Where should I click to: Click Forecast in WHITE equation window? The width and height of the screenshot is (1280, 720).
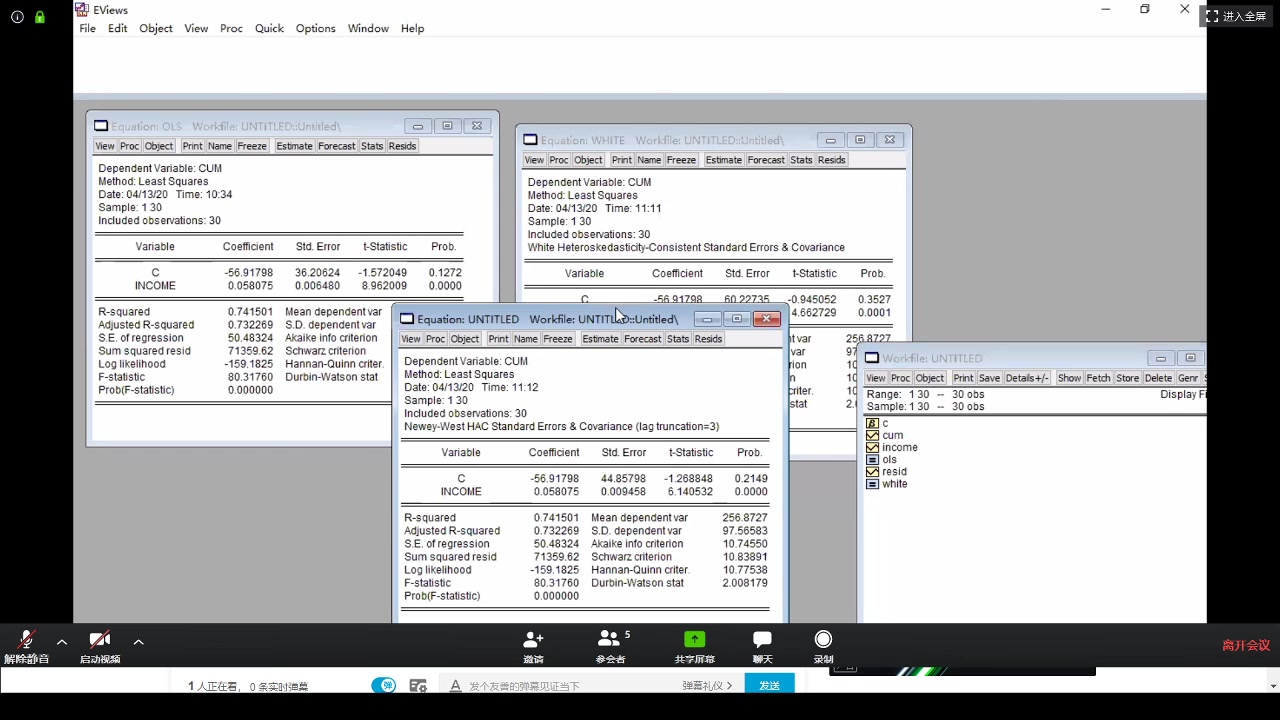coord(766,160)
